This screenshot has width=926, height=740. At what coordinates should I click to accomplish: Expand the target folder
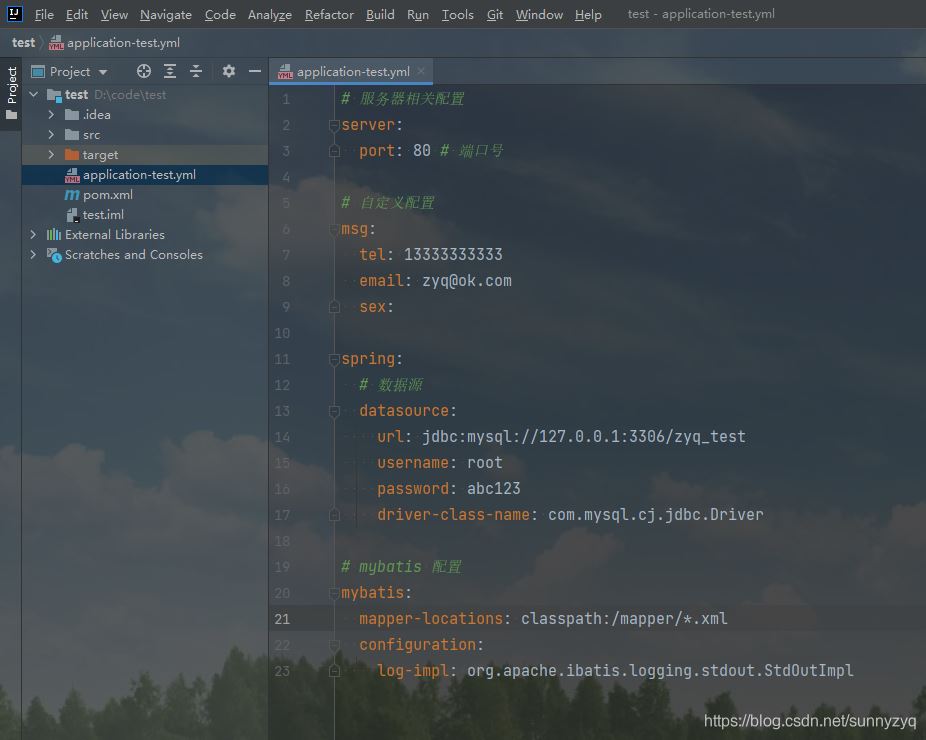51,155
